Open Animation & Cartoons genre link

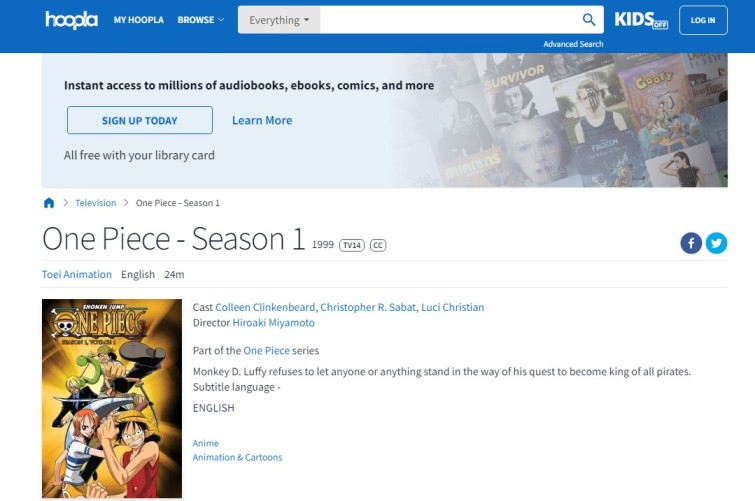[x=237, y=457]
